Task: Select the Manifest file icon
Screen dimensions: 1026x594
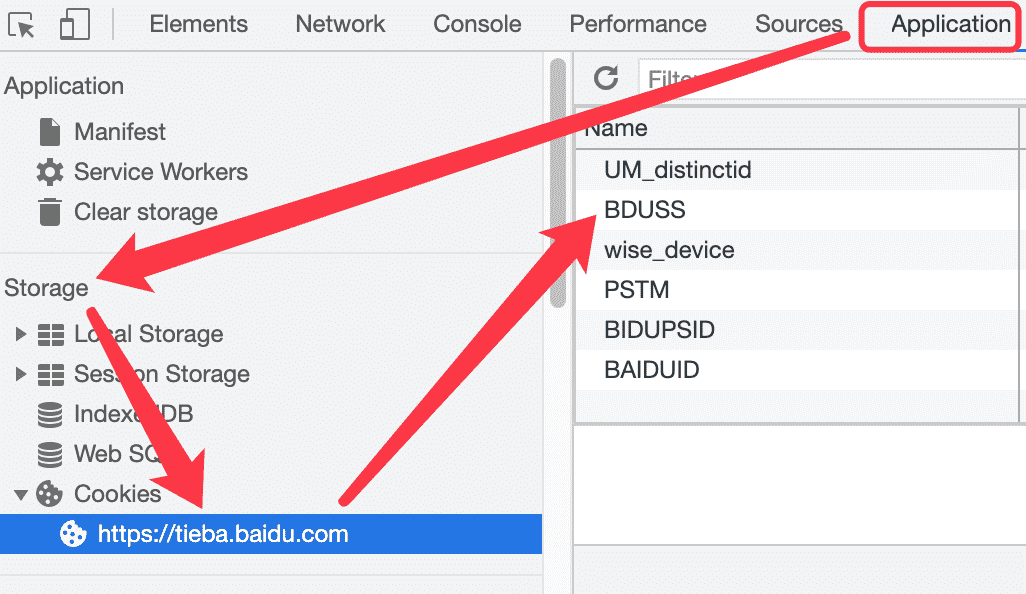Action: (x=50, y=132)
